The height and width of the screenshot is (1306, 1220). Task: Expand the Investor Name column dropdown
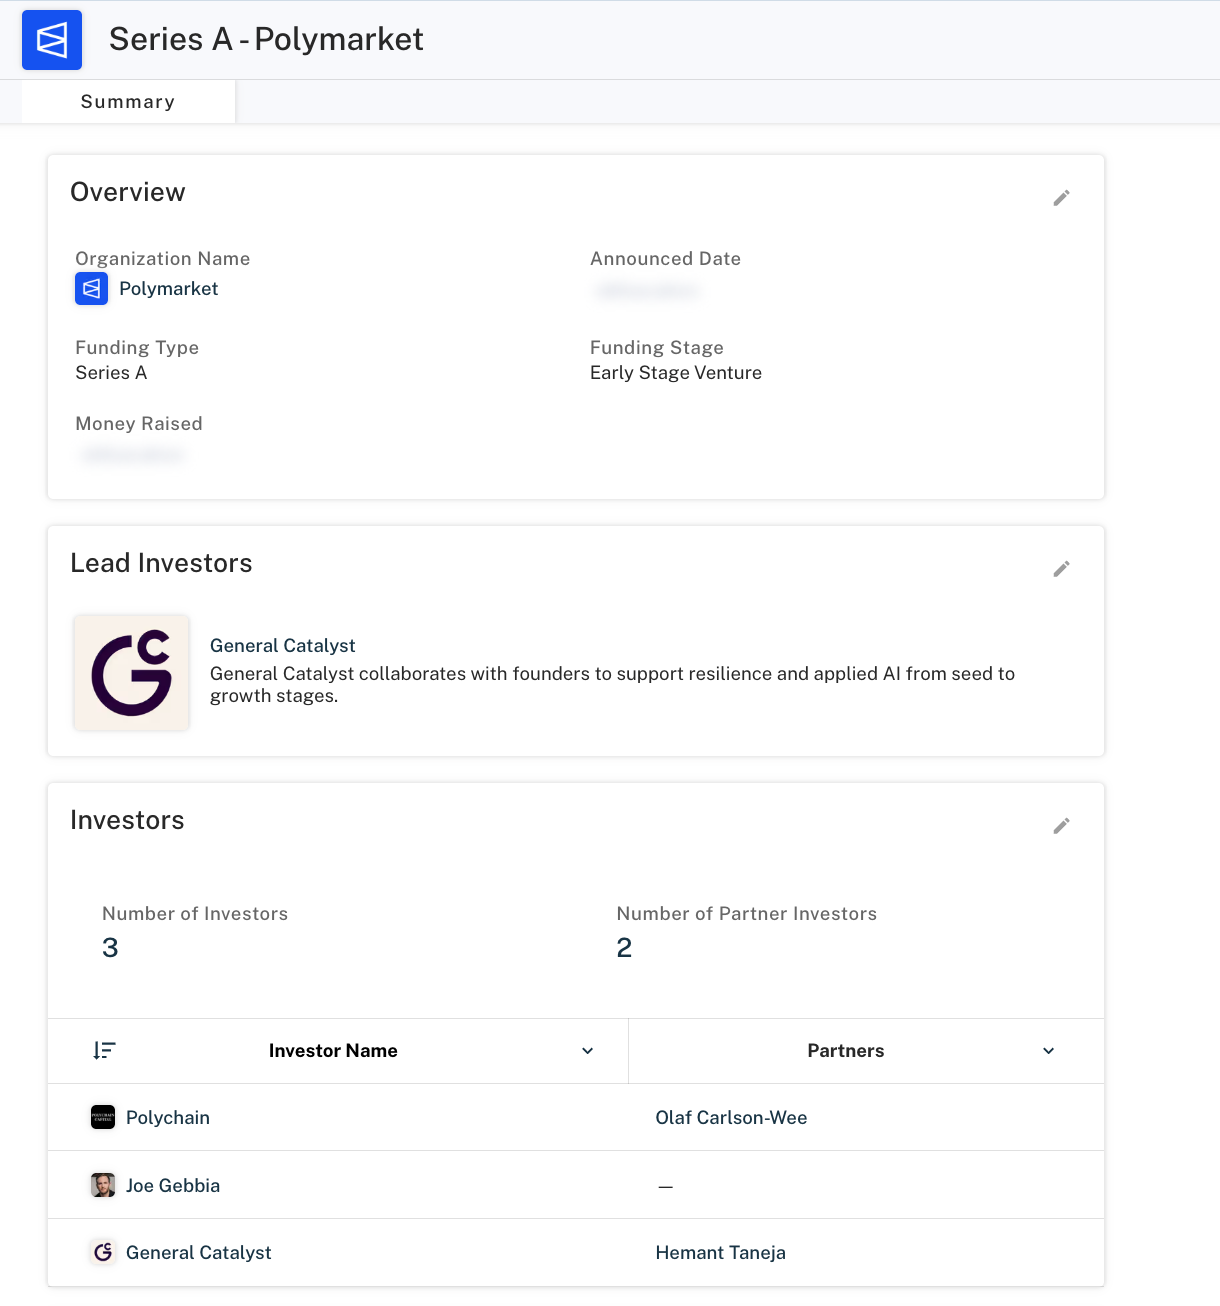[588, 1051]
